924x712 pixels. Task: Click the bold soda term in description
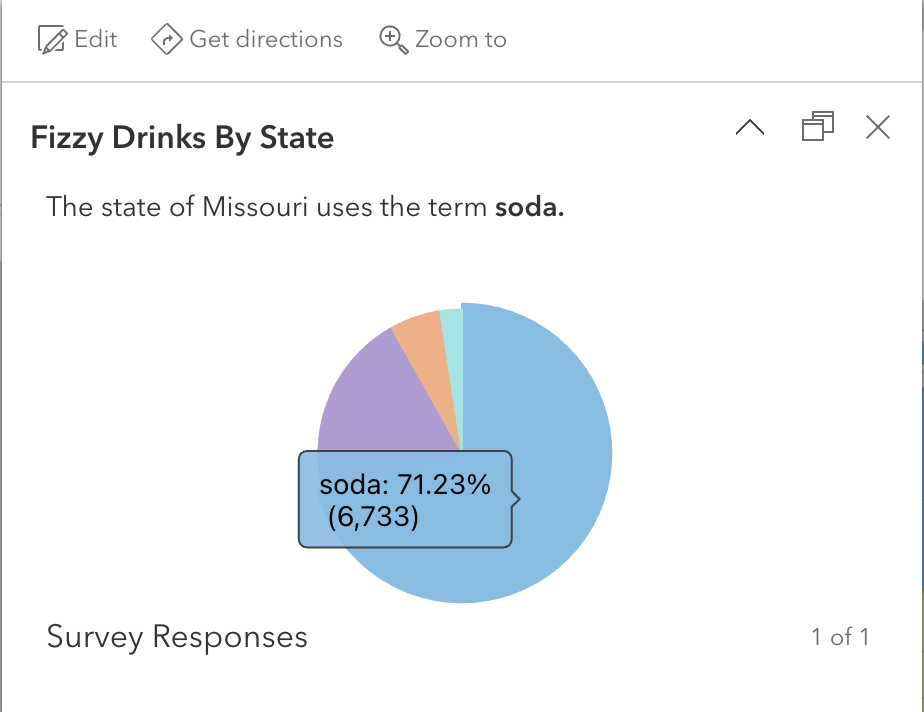coord(530,208)
